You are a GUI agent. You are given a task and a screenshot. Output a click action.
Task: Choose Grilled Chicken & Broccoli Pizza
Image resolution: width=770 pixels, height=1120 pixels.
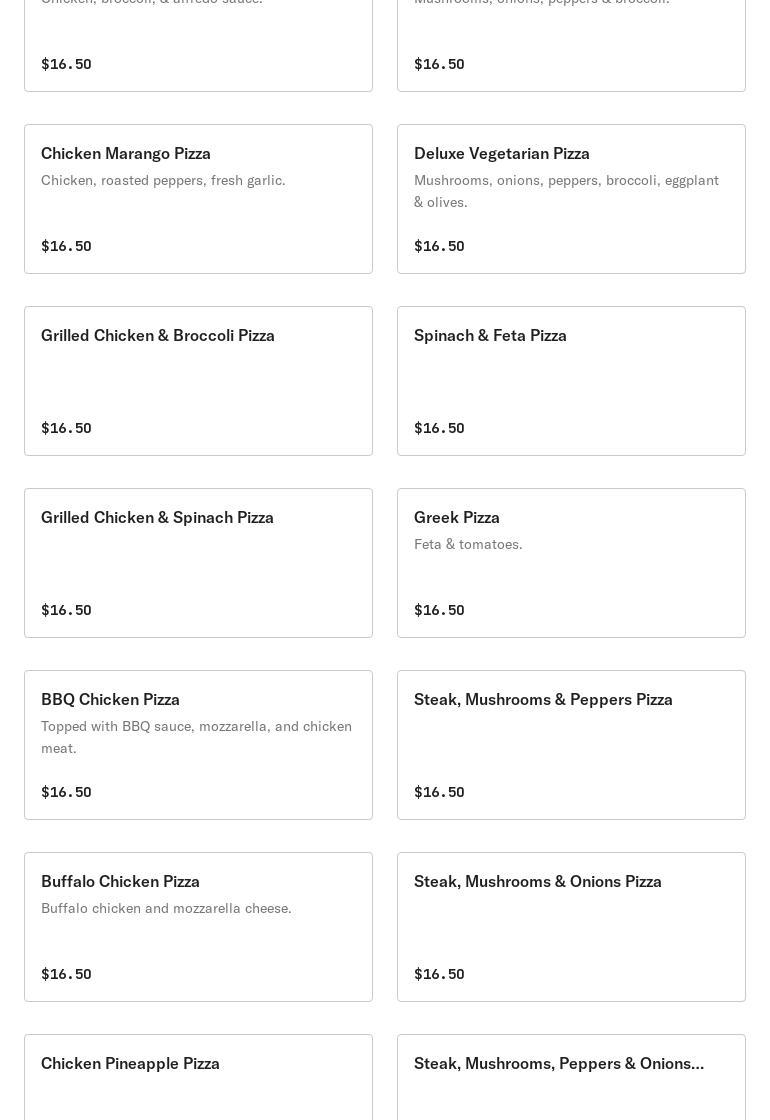(x=158, y=336)
